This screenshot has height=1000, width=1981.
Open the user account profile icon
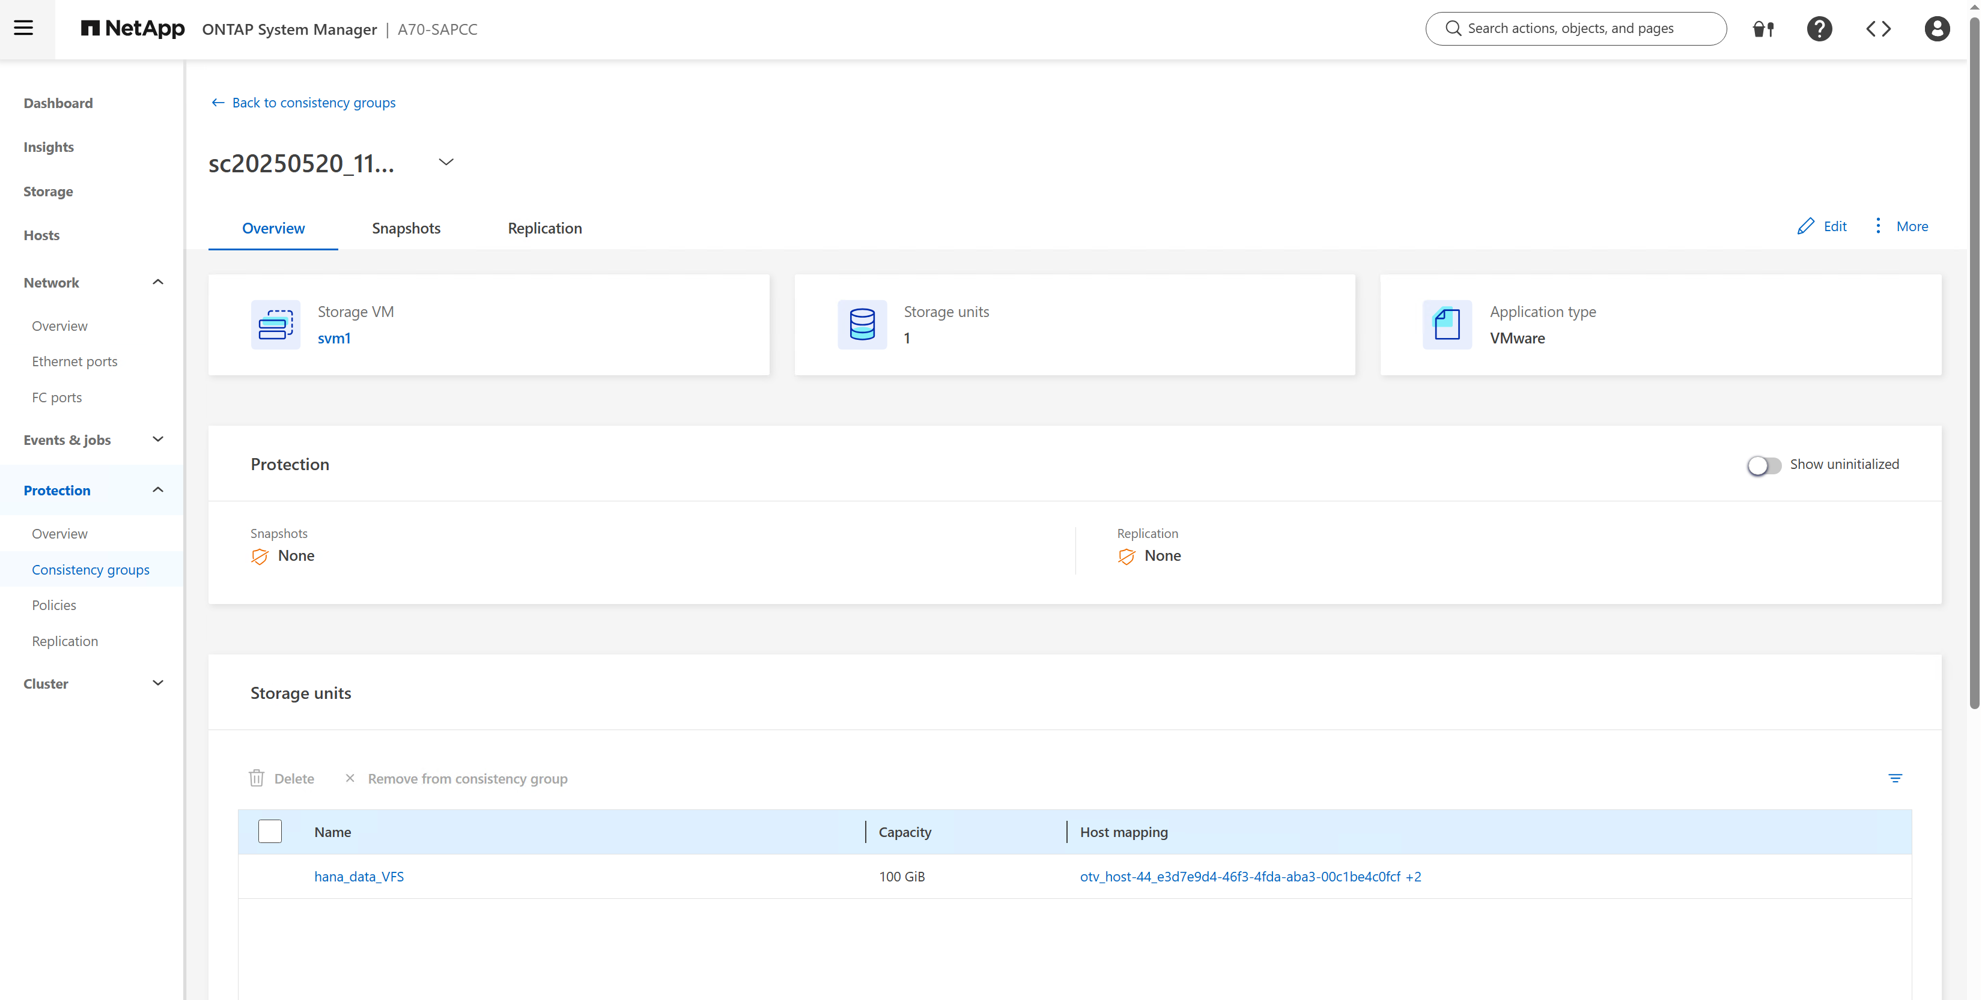point(1937,29)
